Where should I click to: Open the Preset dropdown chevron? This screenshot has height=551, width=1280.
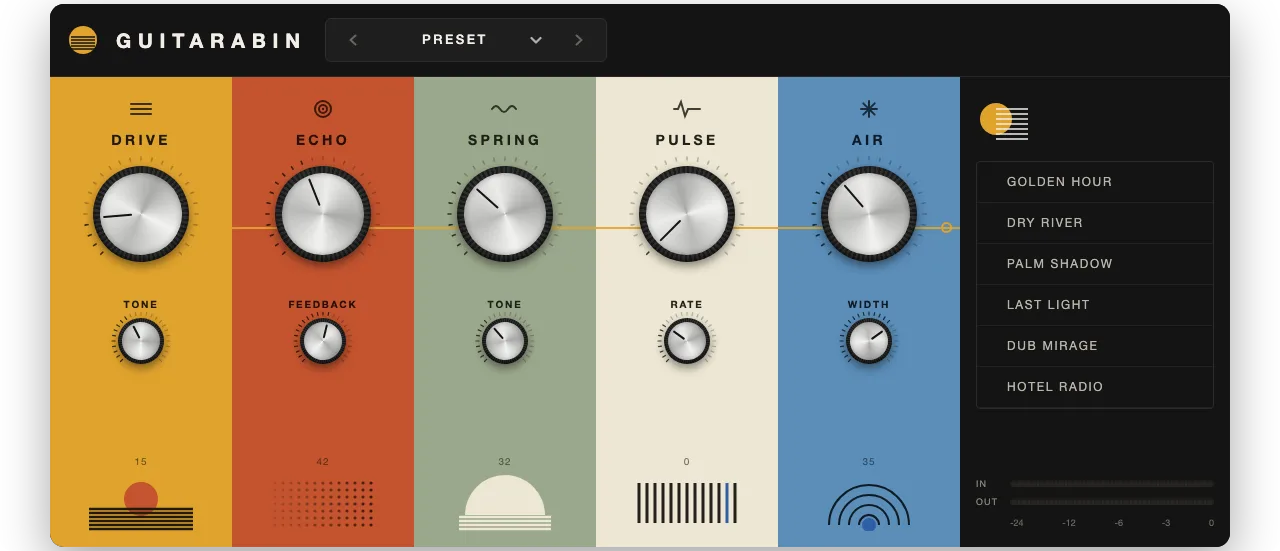tap(536, 40)
